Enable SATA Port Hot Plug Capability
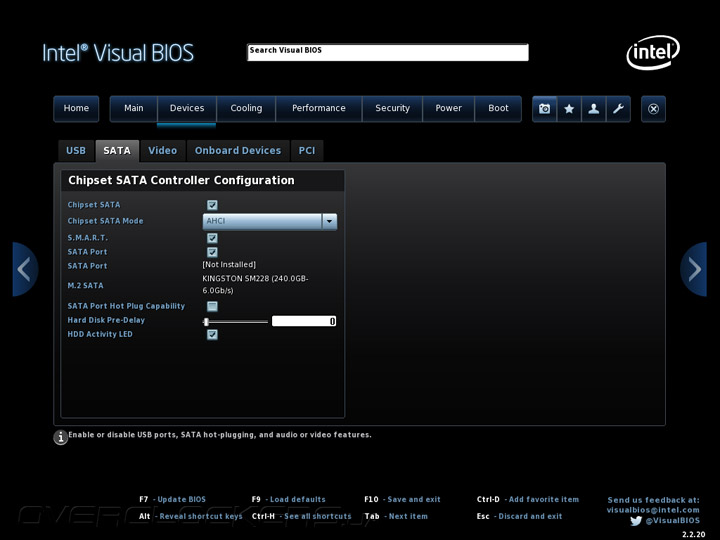The width and height of the screenshot is (720, 540). pos(212,306)
